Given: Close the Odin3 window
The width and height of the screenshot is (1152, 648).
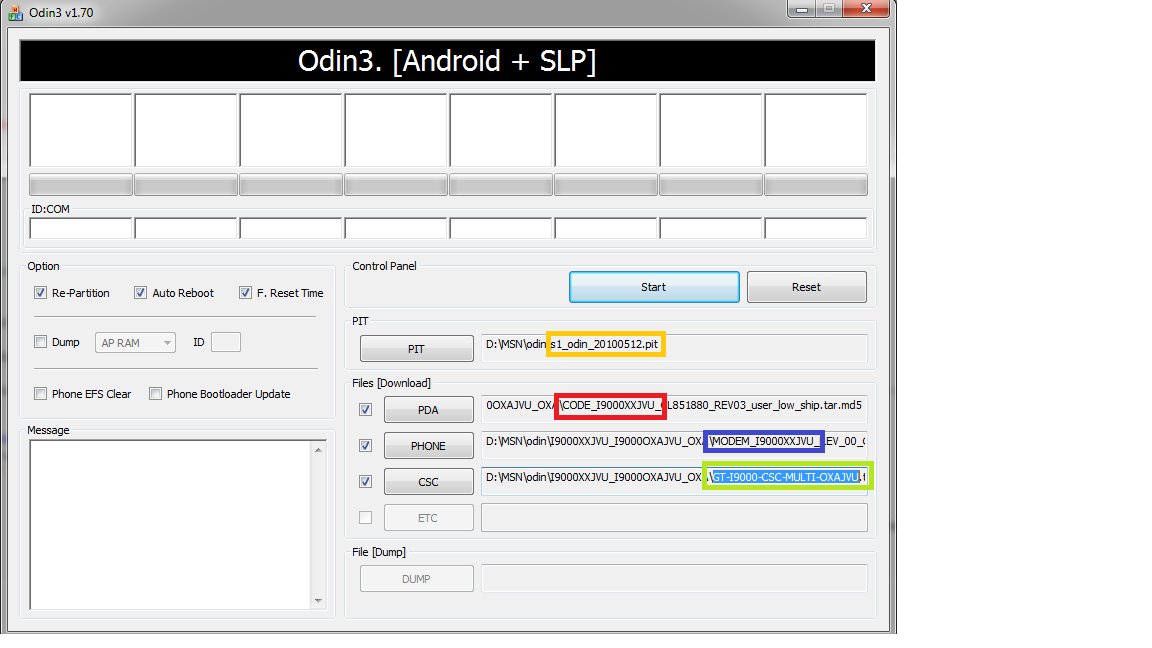Looking at the screenshot, I should [866, 9].
